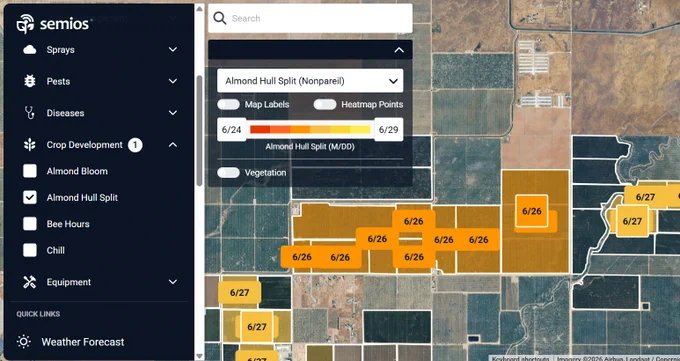Screen dimensions: 680x361
Task: Click the Crop Development wheat icon
Action: click(x=29, y=145)
